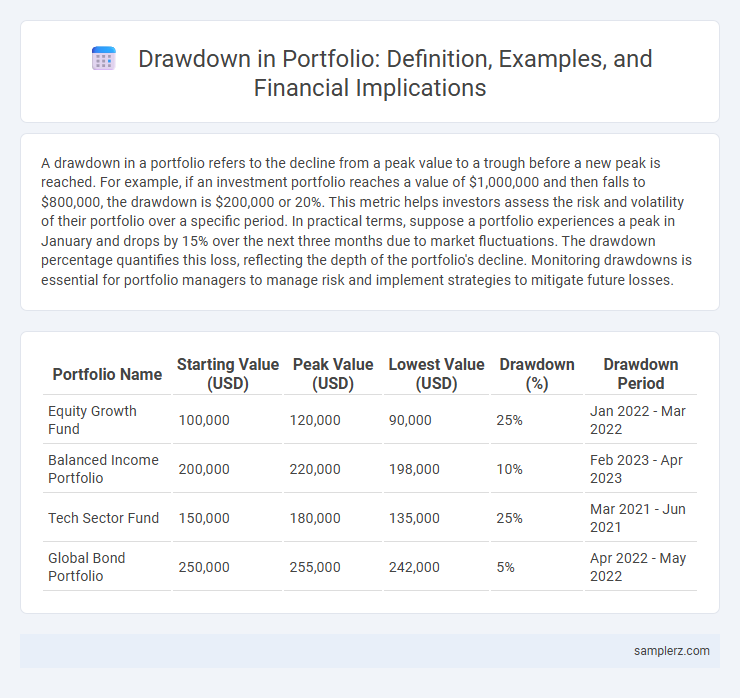
Task: Click the lowest value 198,000
Action: coord(414,469)
